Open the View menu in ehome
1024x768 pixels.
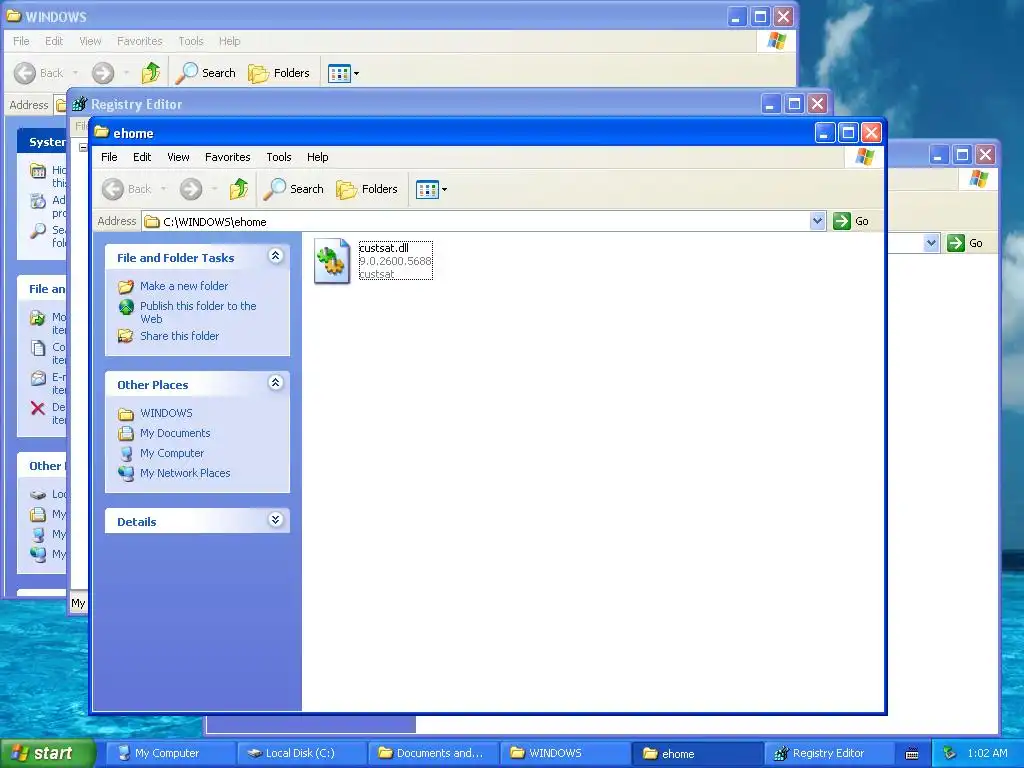[178, 157]
